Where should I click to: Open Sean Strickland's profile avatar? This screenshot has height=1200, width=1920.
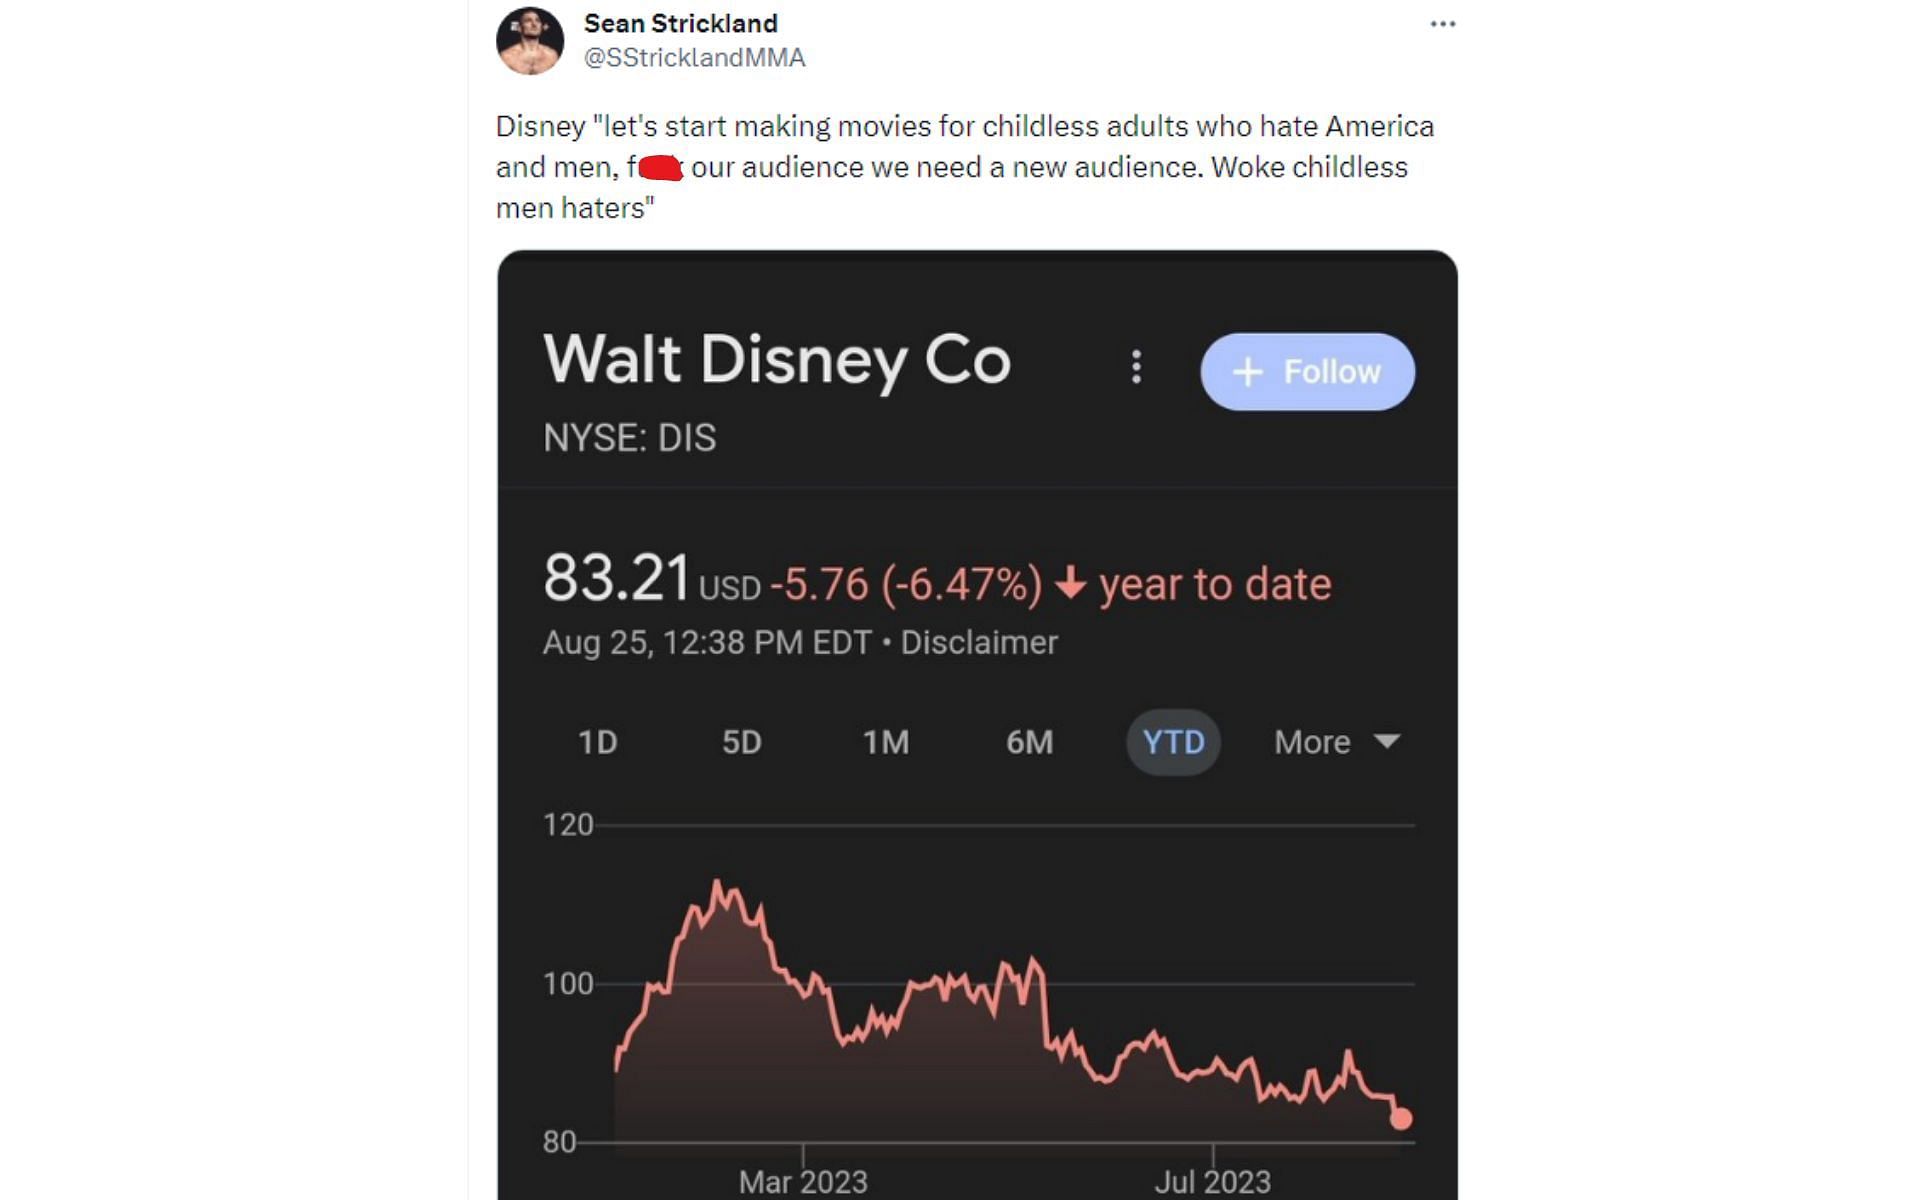pos(530,41)
